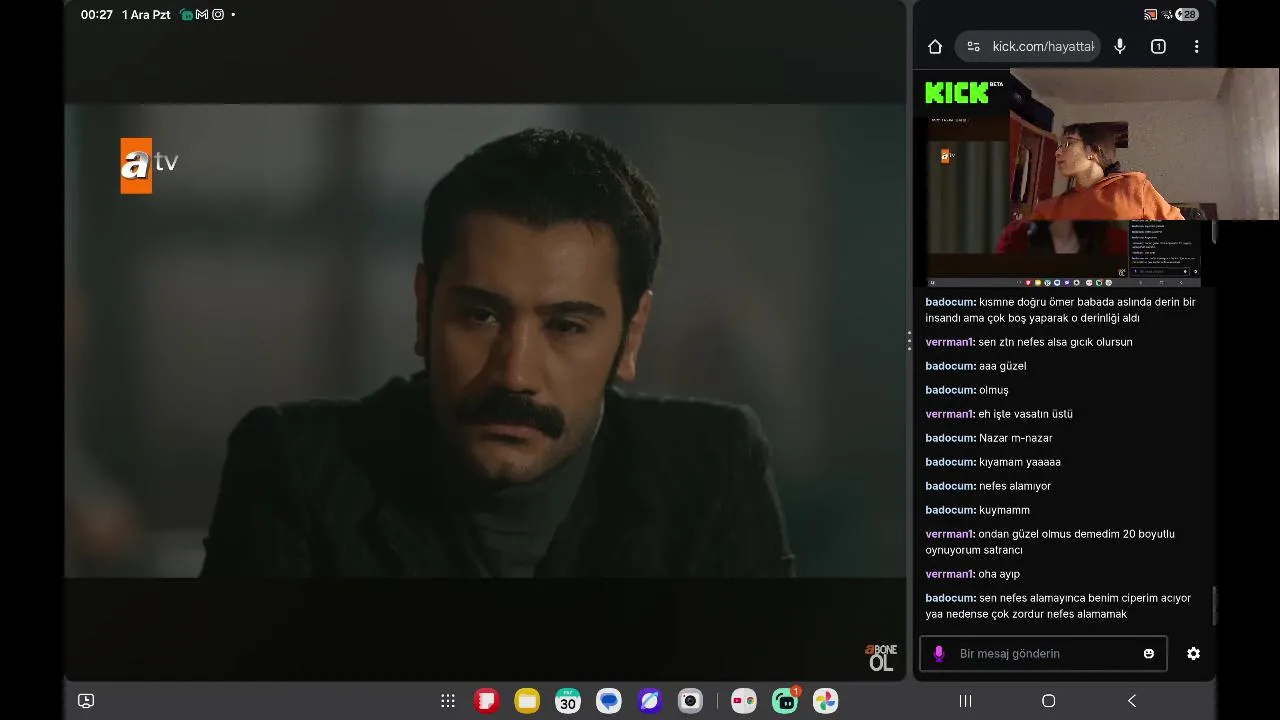Select message 'eh işte vasatın üstü'
This screenshot has height=720, width=1280.
coord(1025,414)
